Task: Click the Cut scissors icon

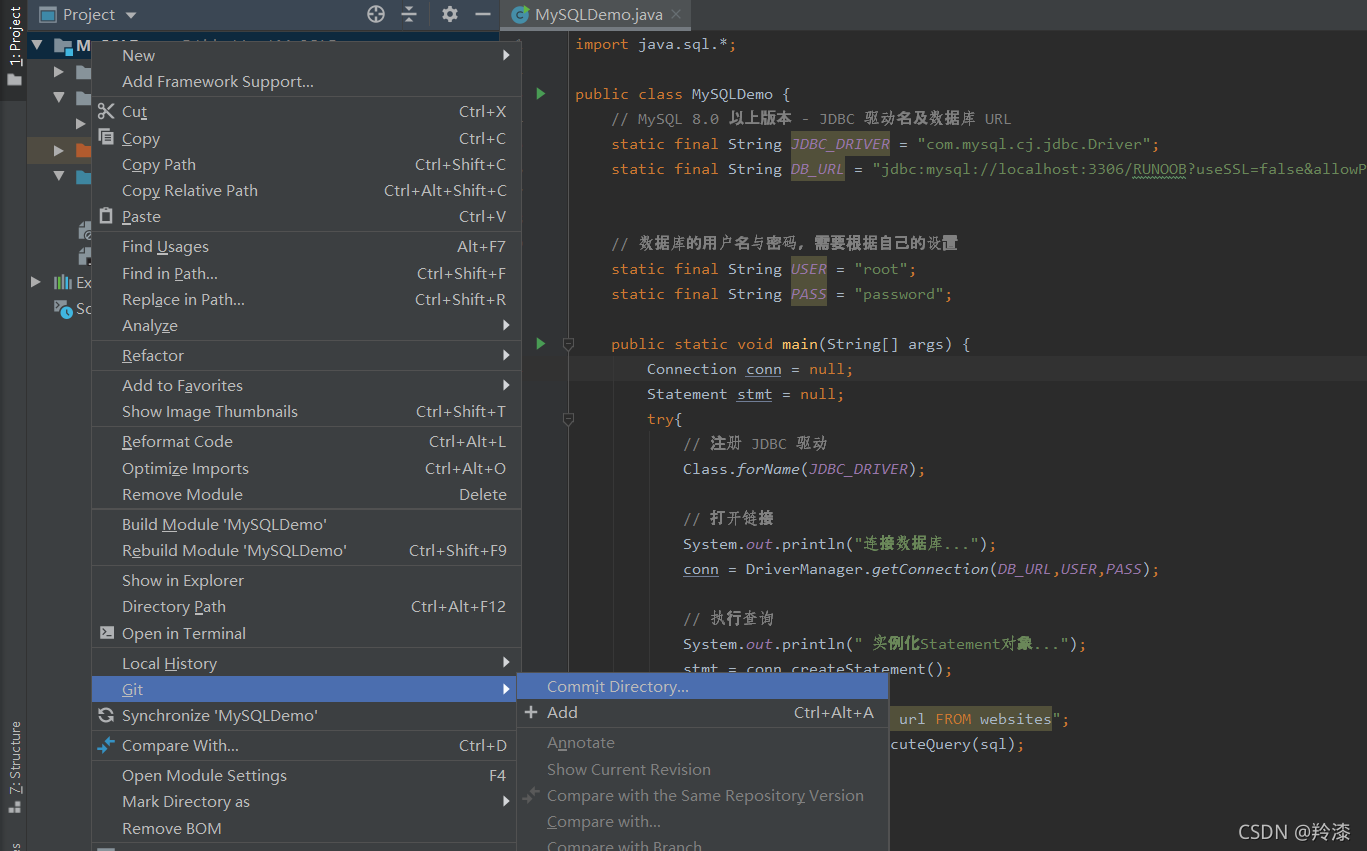Action: tap(107, 111)
